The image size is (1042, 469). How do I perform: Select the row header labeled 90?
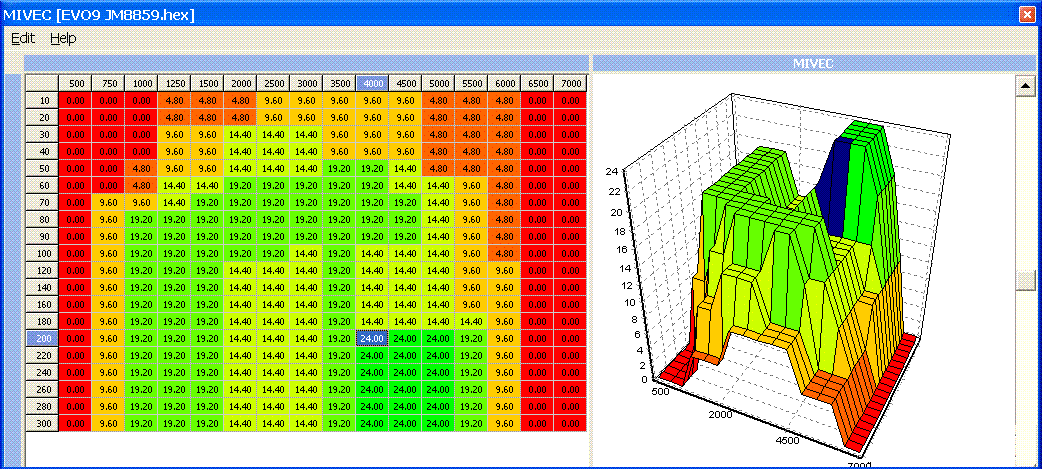click(43, 236)
